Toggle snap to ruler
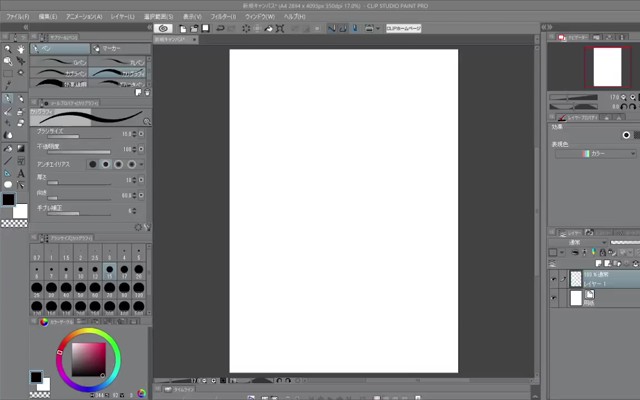The image size is (640, 400). [x=331, y=28]
